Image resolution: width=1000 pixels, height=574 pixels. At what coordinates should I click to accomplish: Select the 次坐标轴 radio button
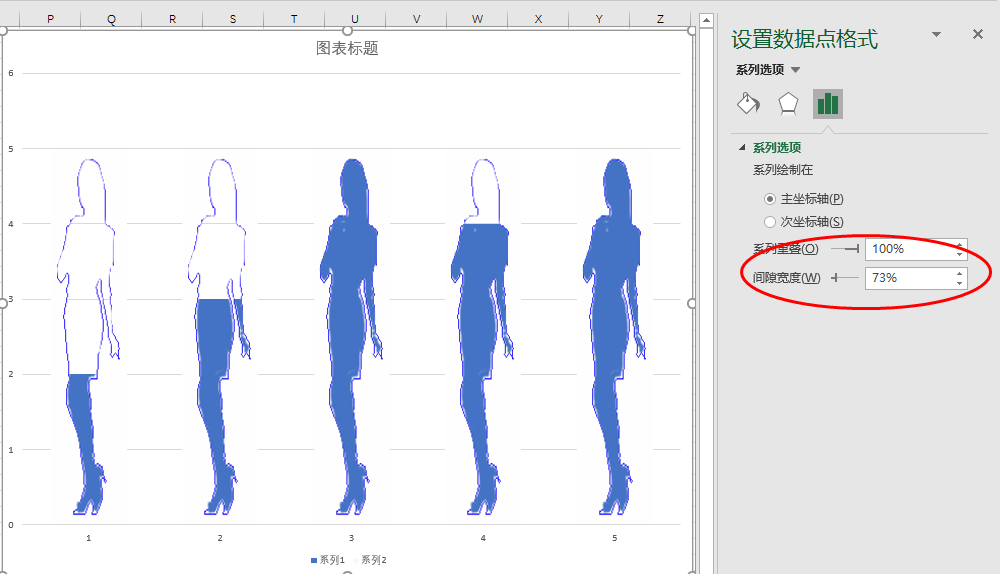[770, 222]
